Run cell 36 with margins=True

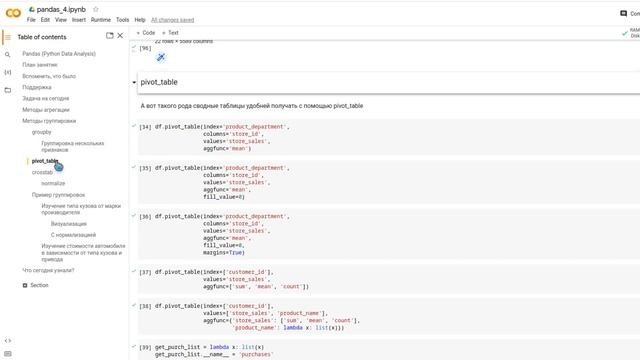tap(145, 217)
